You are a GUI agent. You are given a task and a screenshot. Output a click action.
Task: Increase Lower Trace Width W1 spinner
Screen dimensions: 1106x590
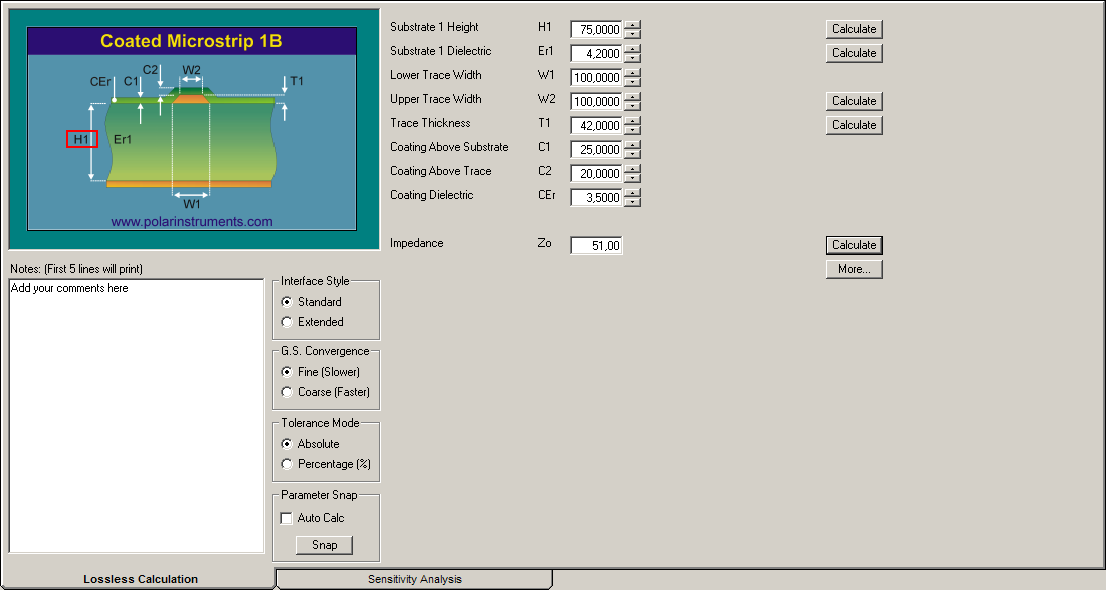tap(633, 73)
